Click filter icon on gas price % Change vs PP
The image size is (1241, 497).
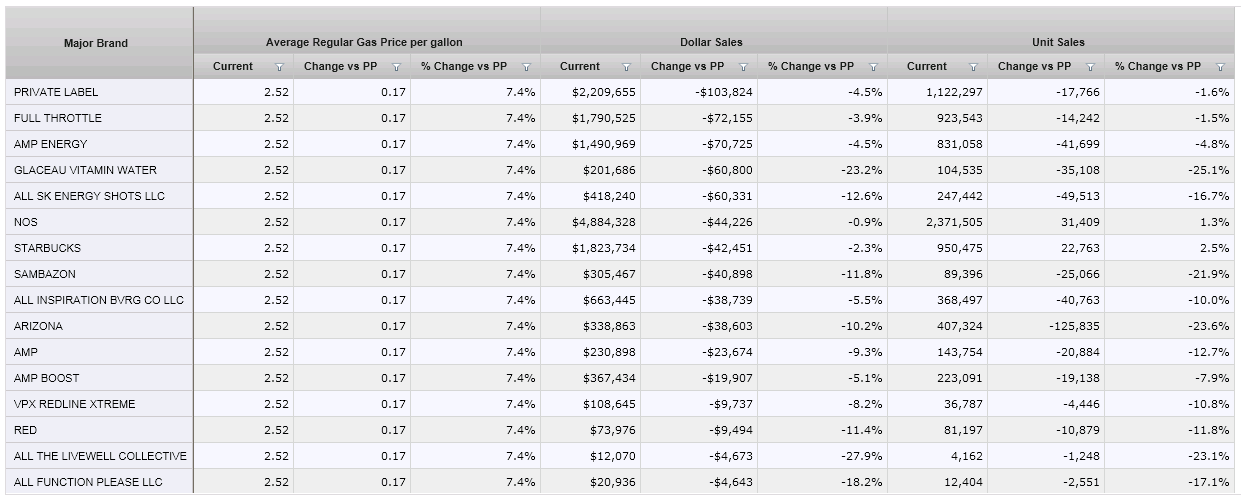point(526,67)
